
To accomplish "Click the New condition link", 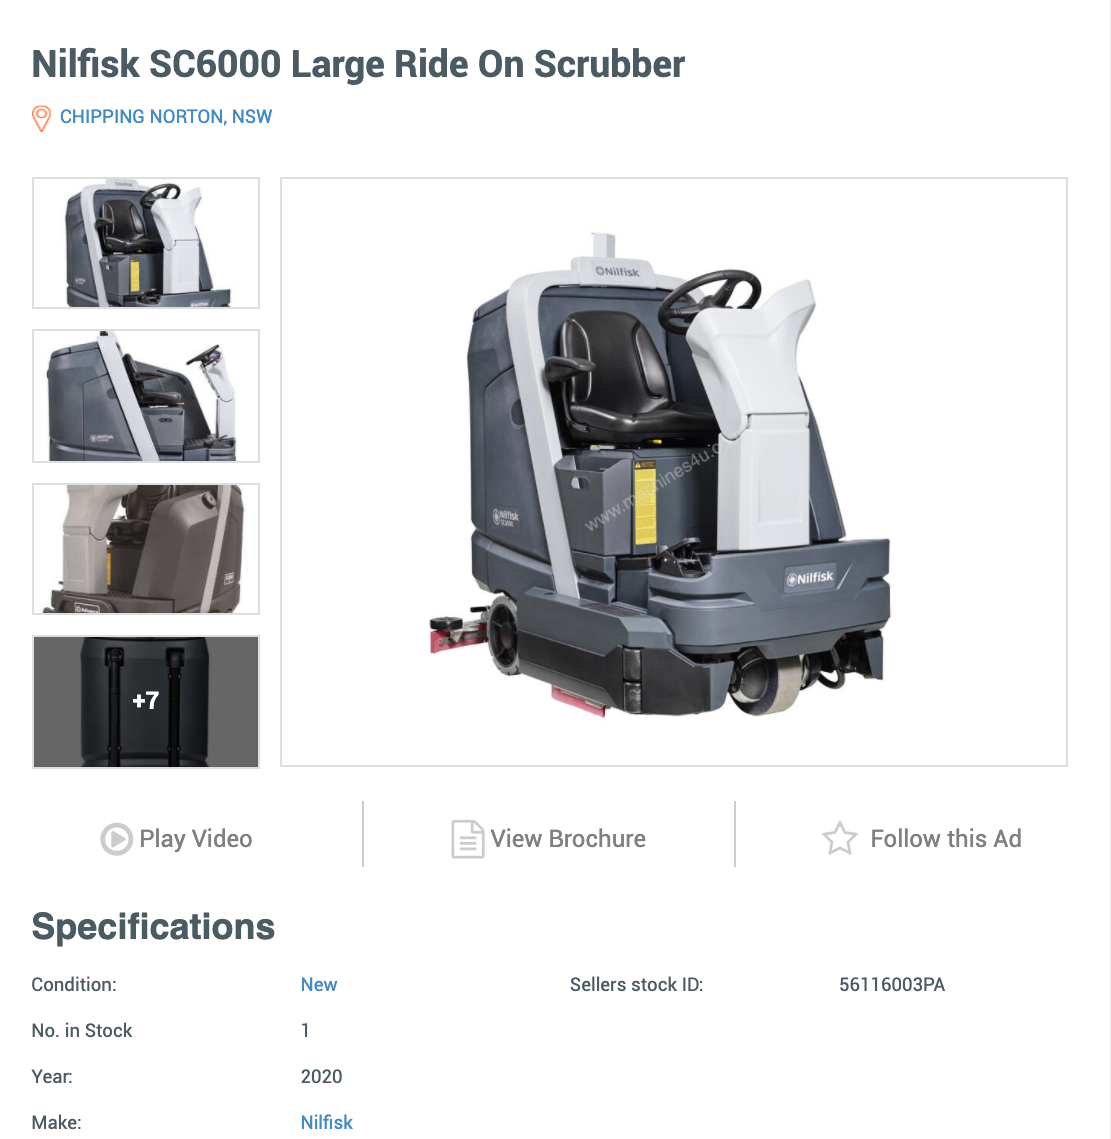I will (319, 985).
